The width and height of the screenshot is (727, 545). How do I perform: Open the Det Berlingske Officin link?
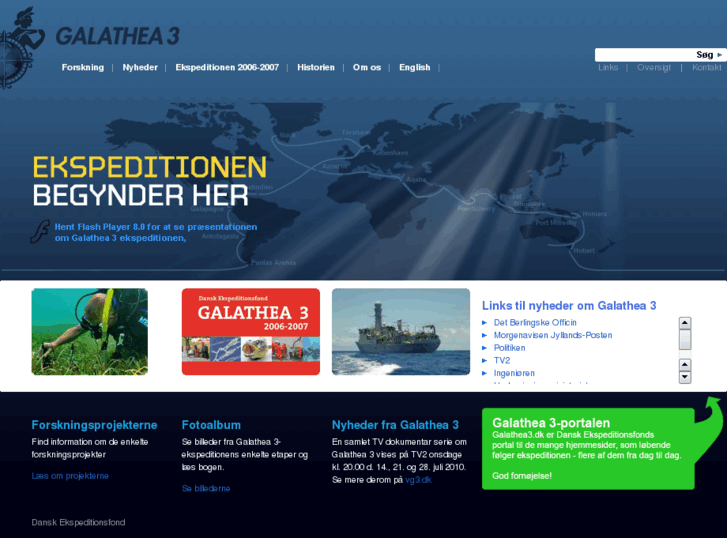535,322
